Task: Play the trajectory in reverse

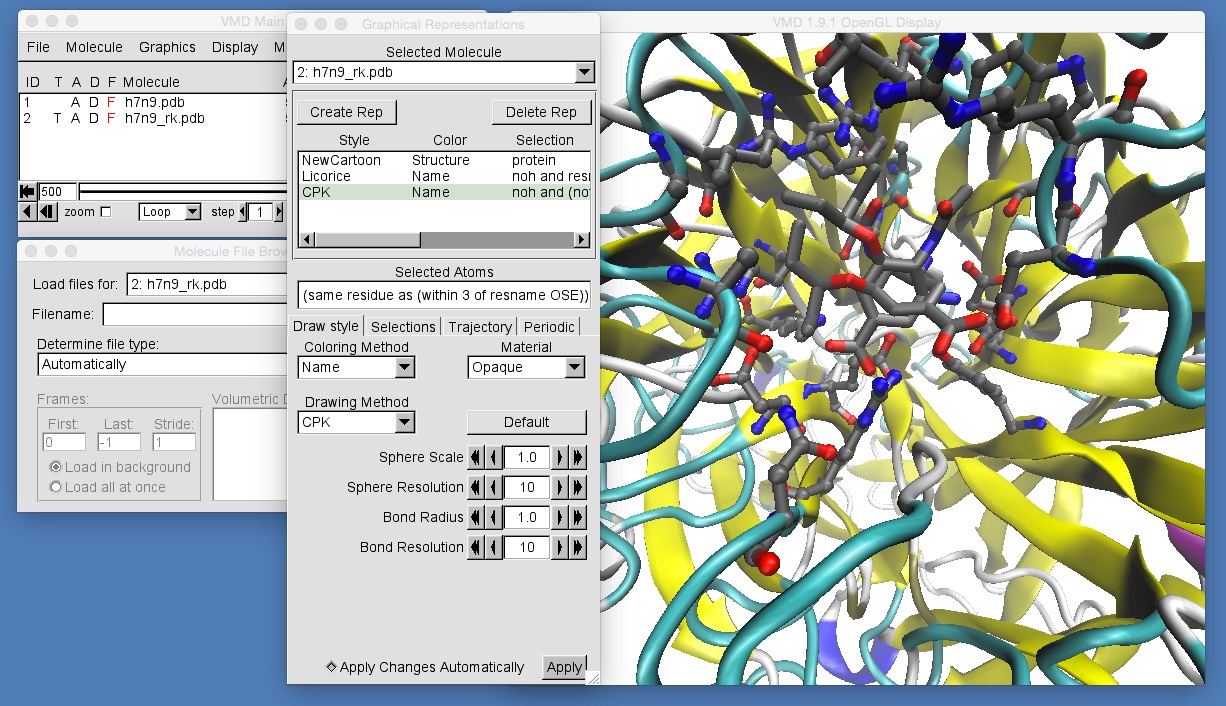Action: (x=27, y=212)
